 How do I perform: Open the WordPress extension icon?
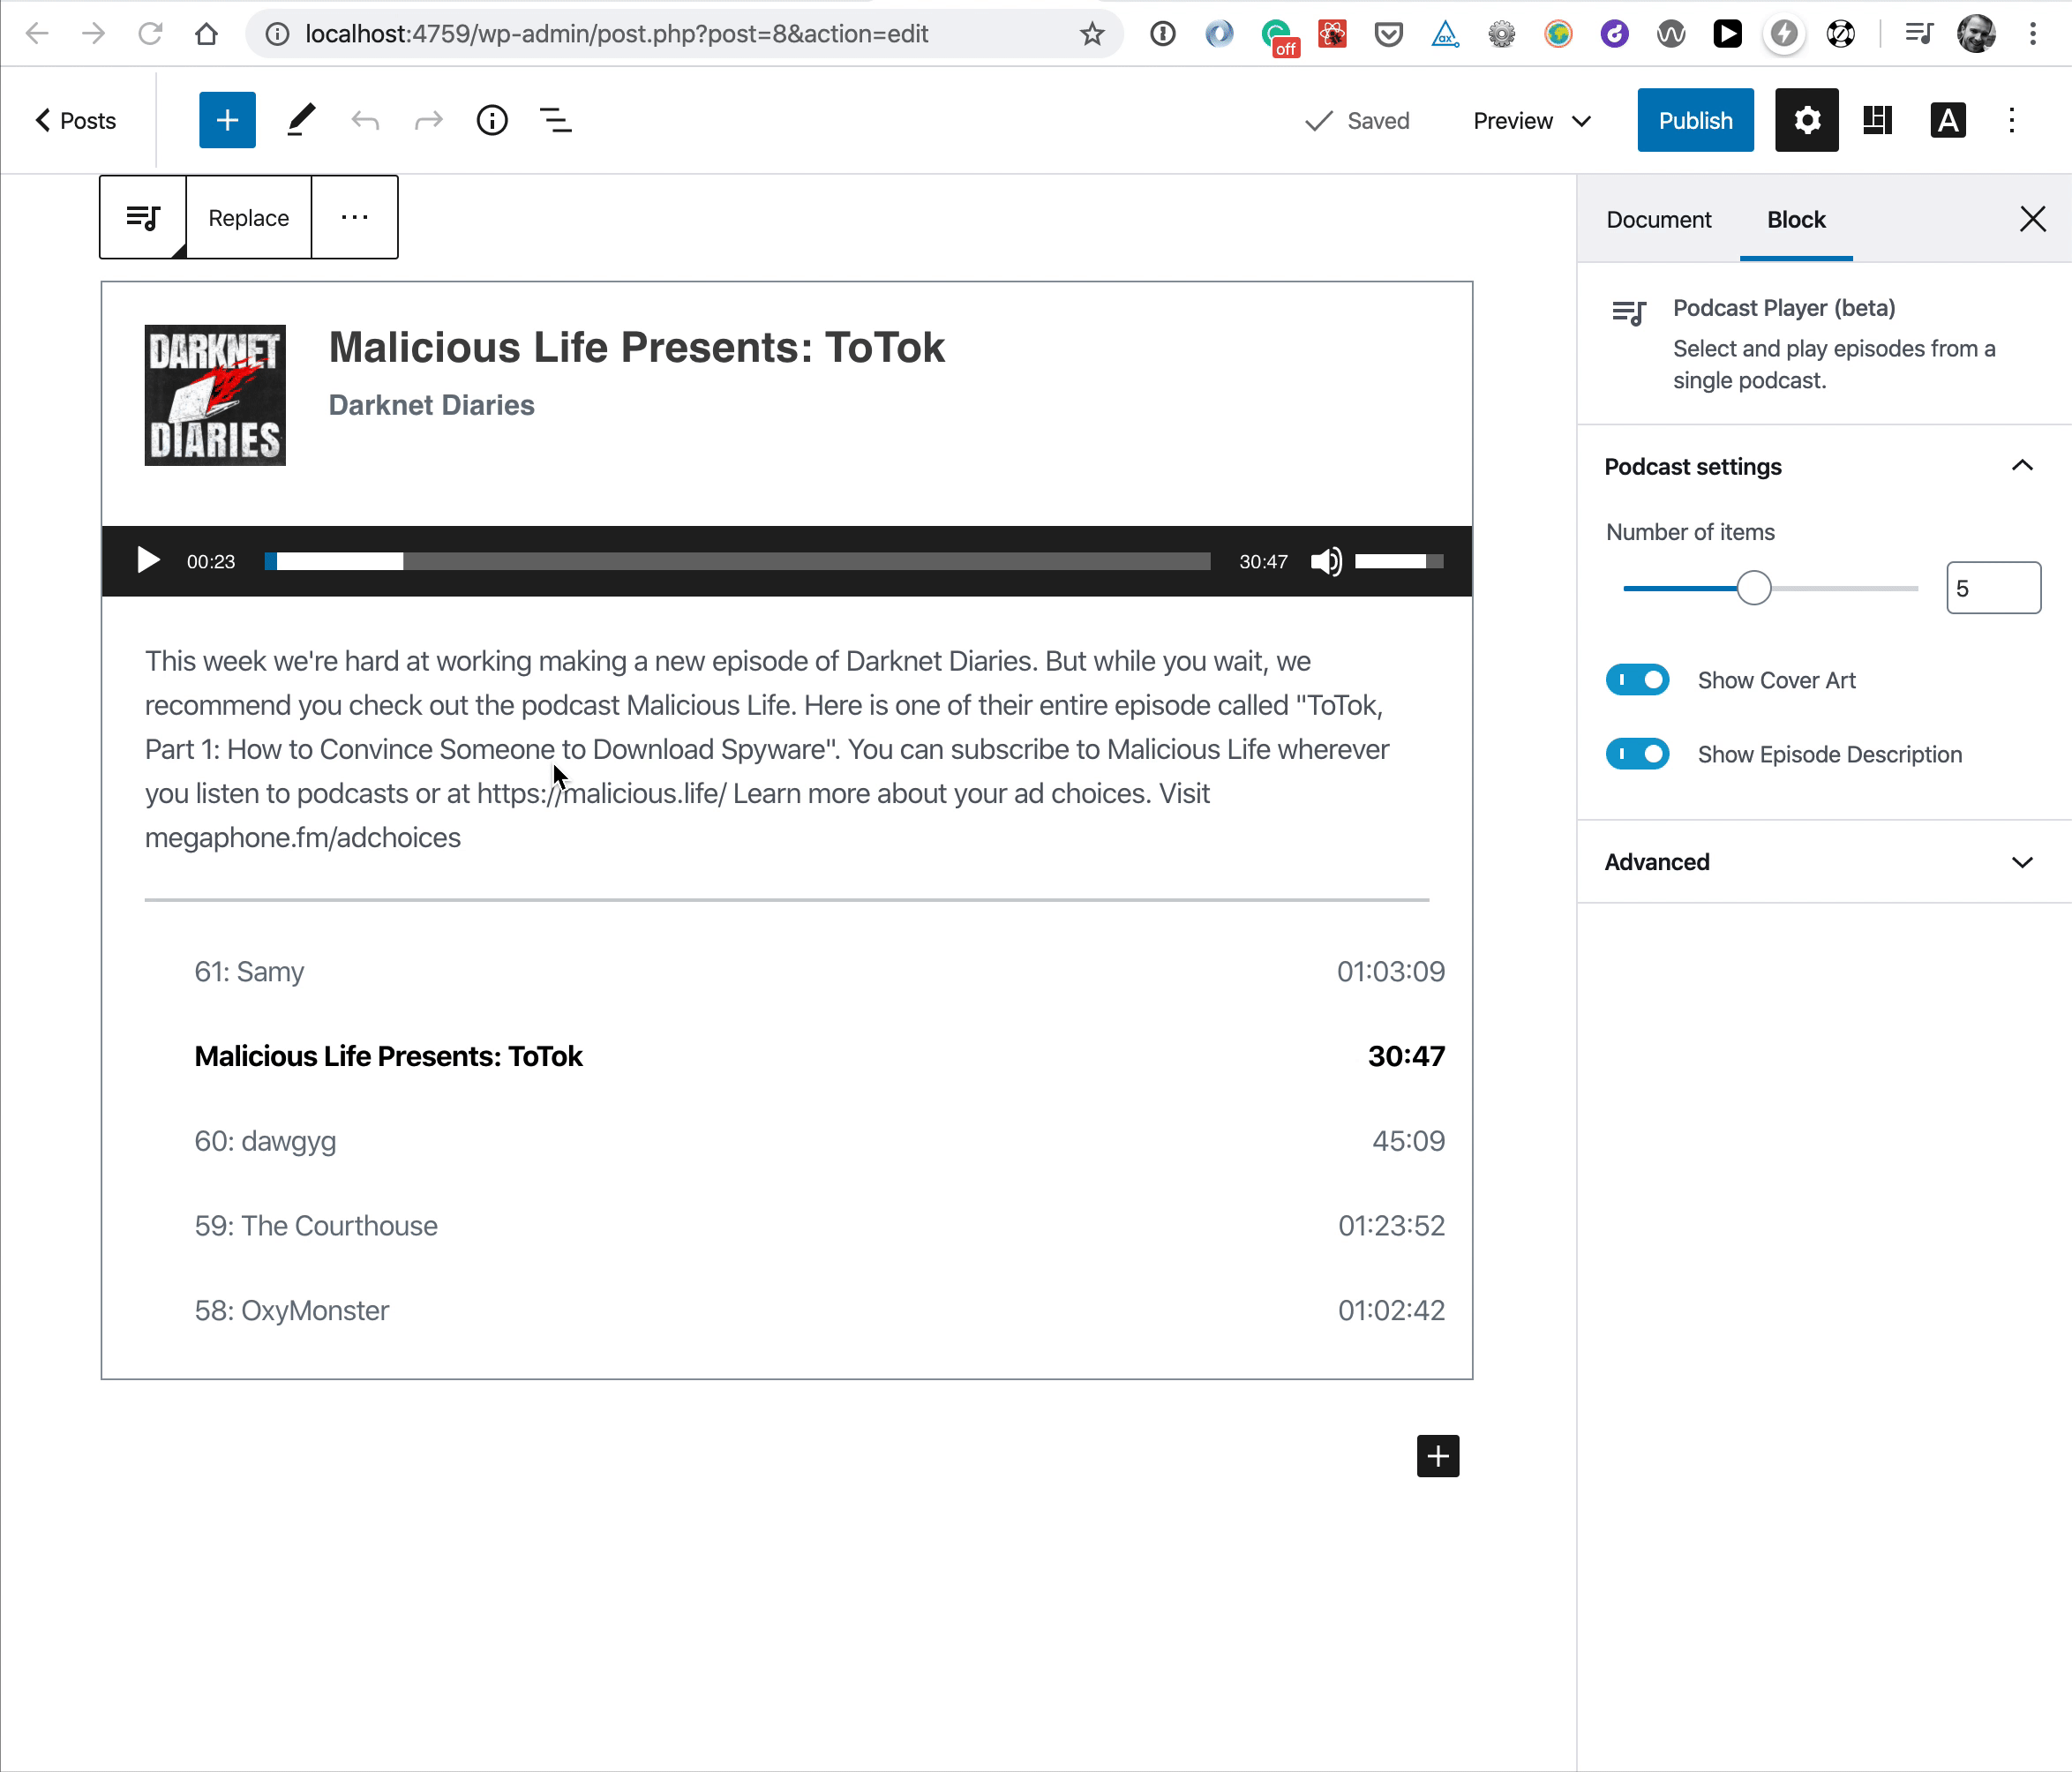click(1671, 35)
